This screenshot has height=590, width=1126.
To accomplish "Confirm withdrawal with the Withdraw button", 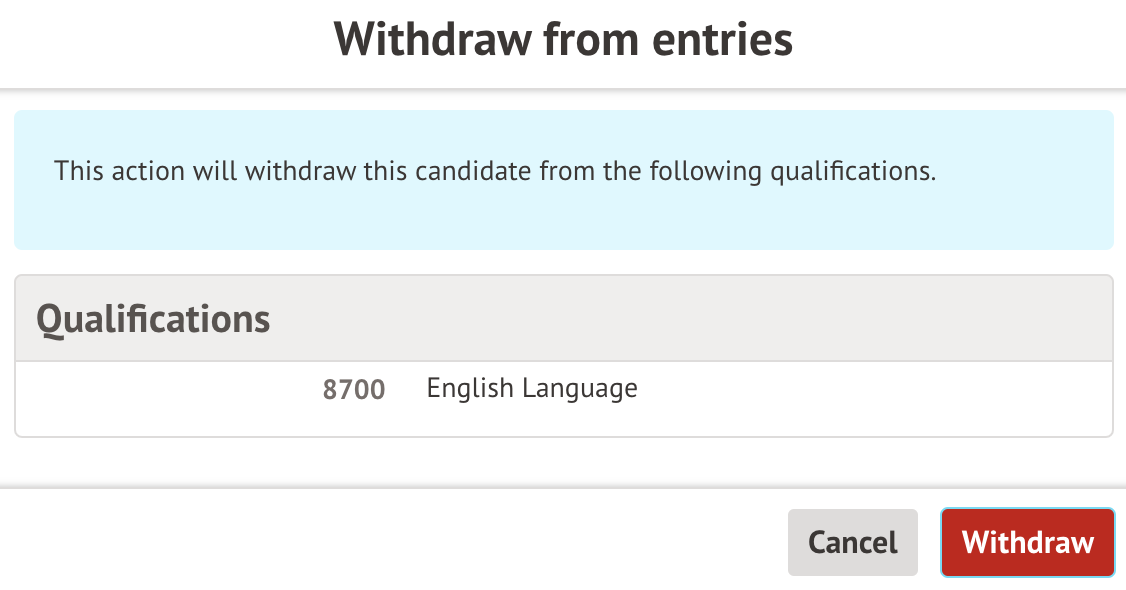I will tap(1027, 543).
